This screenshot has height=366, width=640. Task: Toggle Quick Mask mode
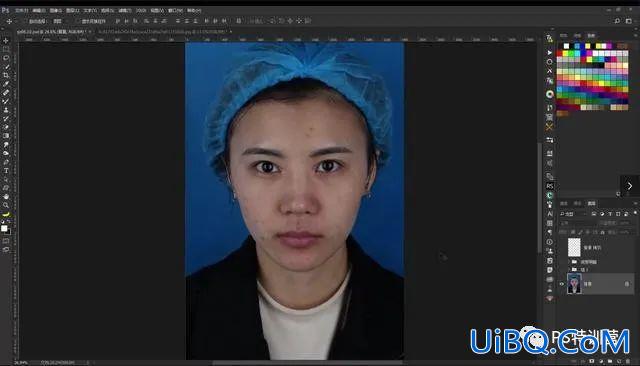click(6, 241)
